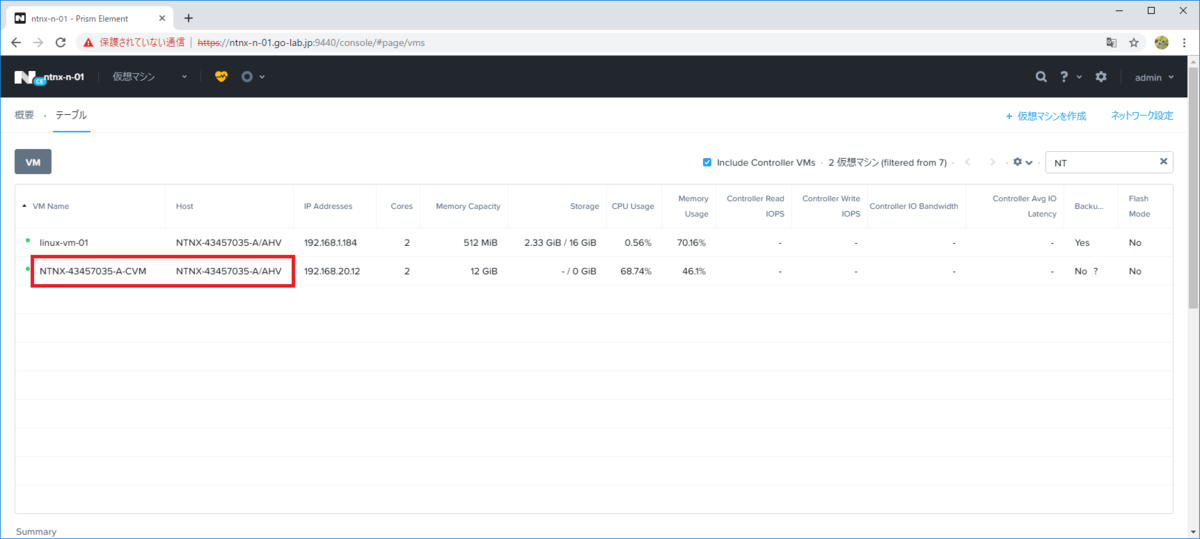Click the 2.33 GiB / 16 GiB storage cell
The height and width of the screenshot is (539, 1200).
click(x=560, y=243)
